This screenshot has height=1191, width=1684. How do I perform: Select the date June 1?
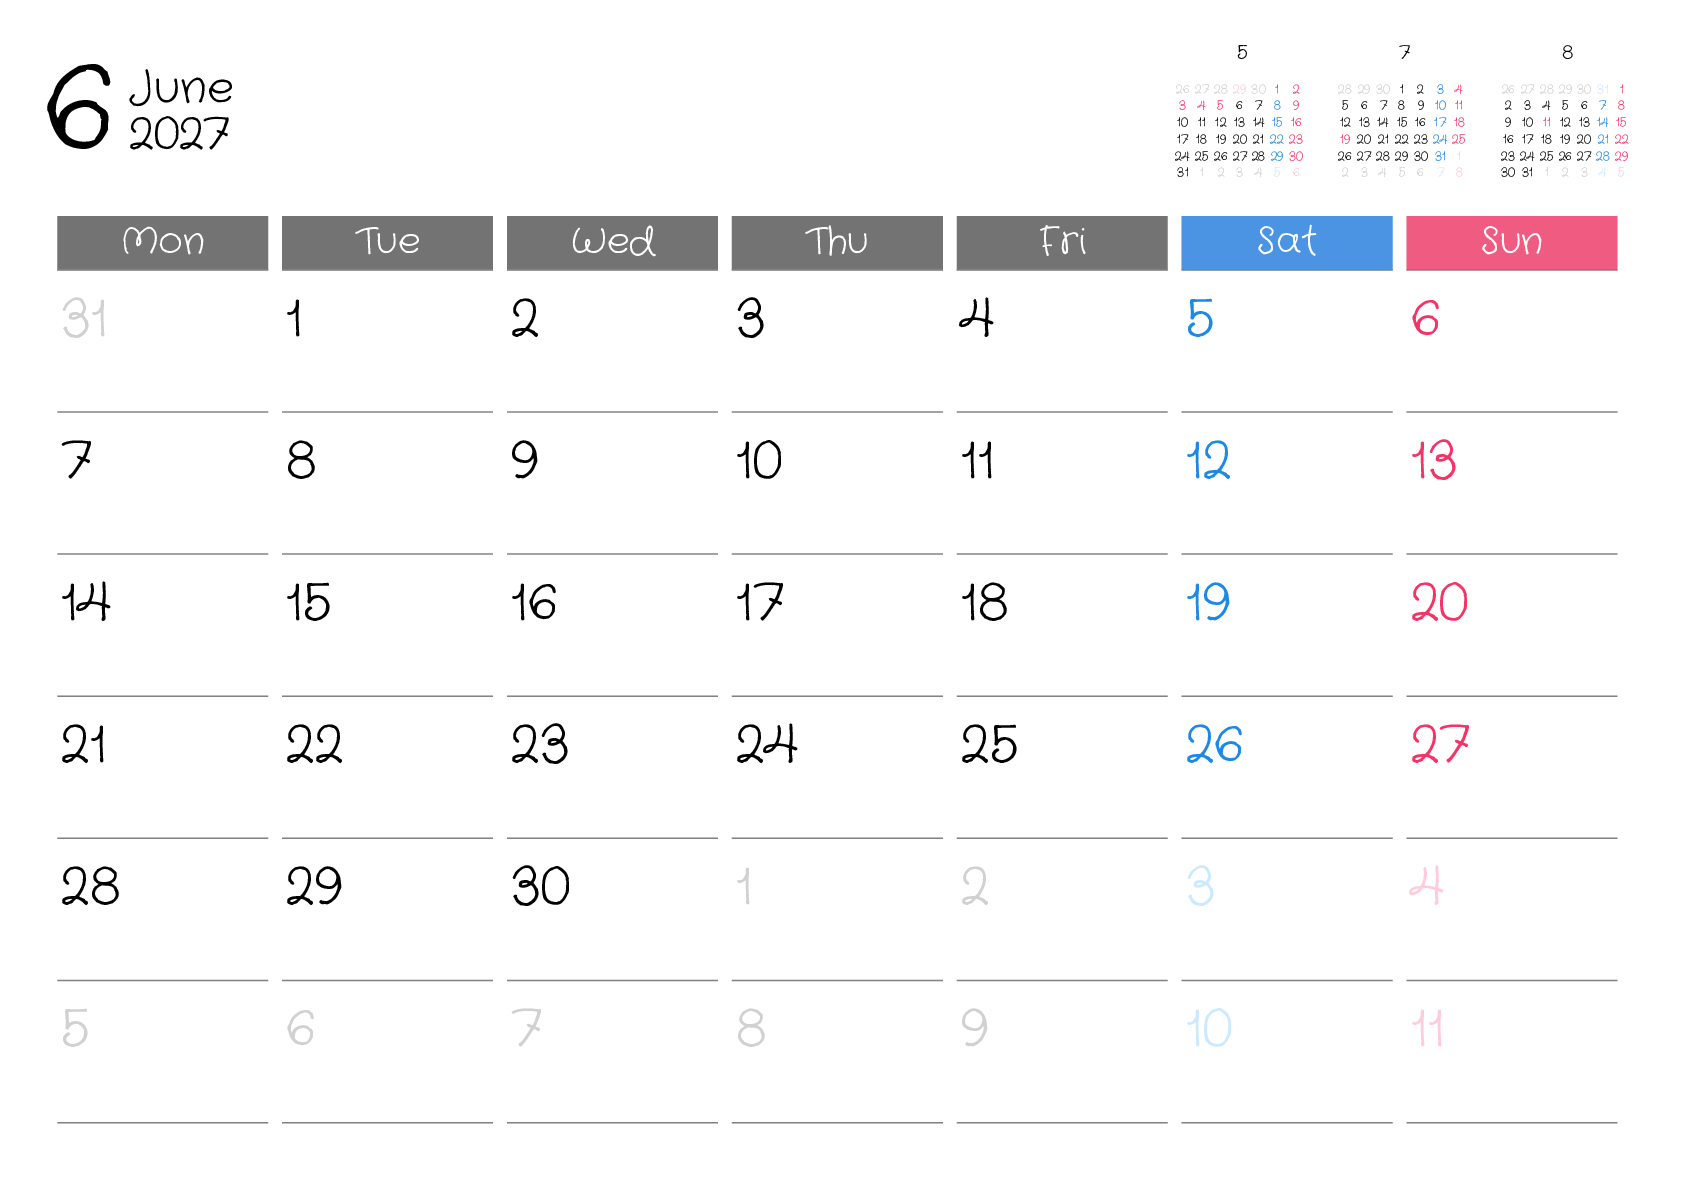(x=295, y=320)
